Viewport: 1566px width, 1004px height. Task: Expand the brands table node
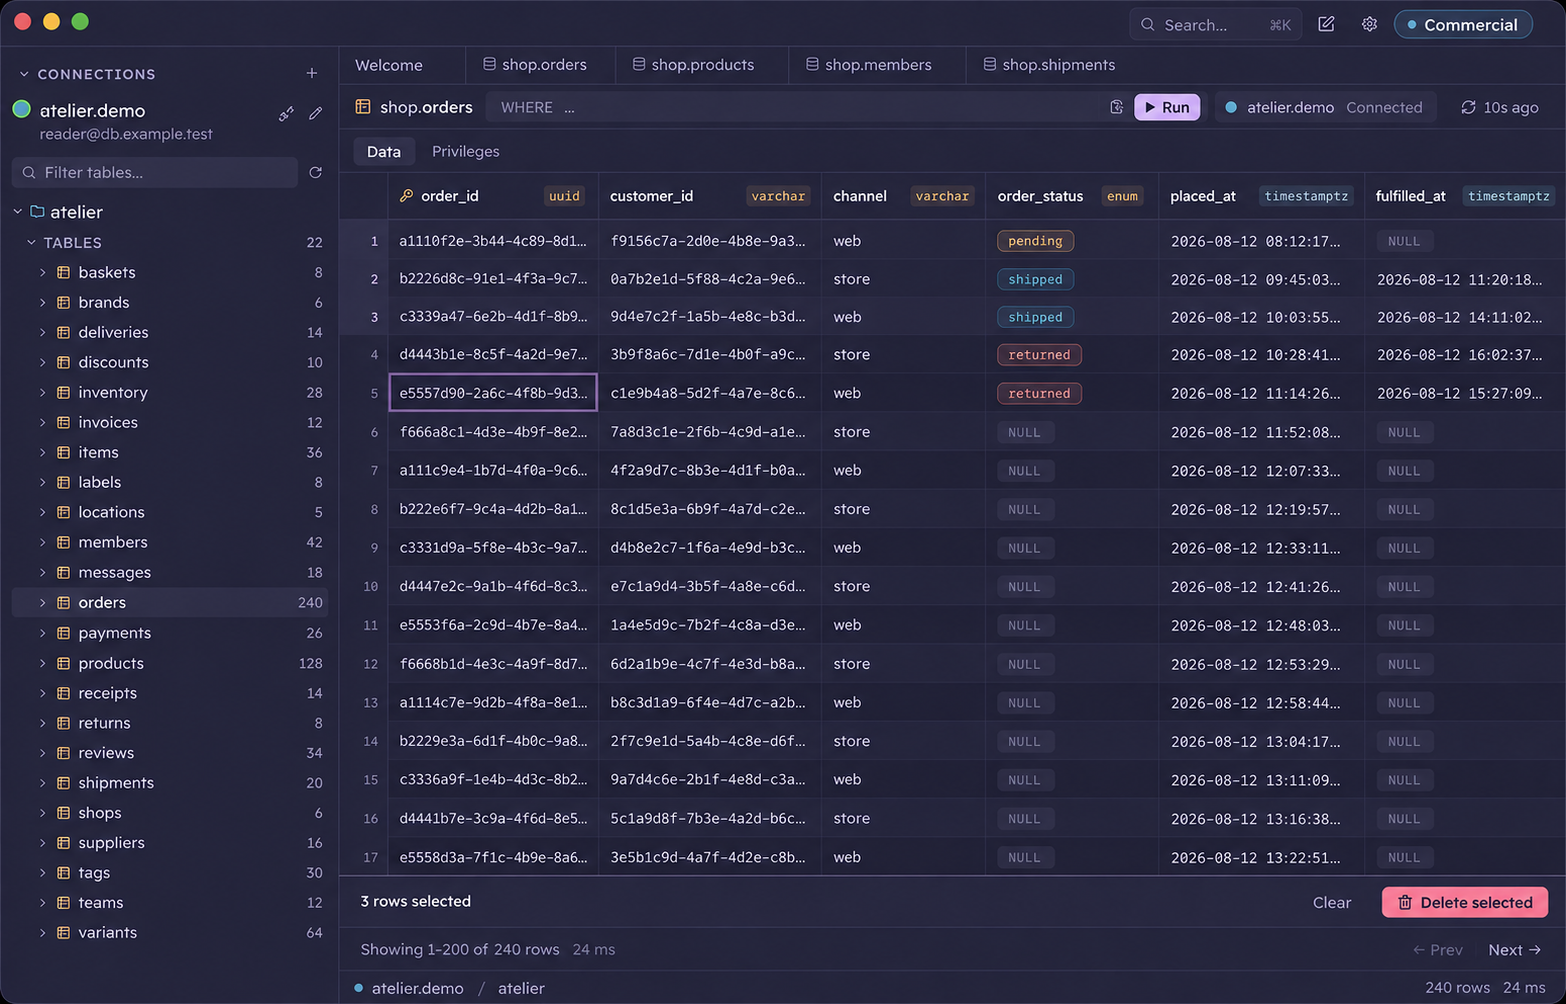tap(43, 302)
